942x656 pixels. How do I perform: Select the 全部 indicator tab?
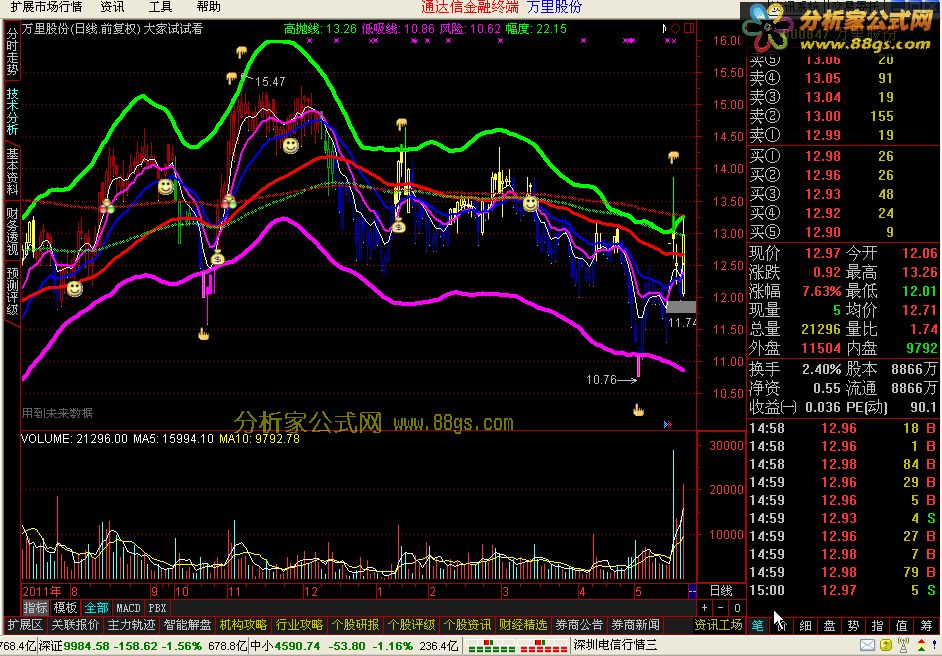96,608
